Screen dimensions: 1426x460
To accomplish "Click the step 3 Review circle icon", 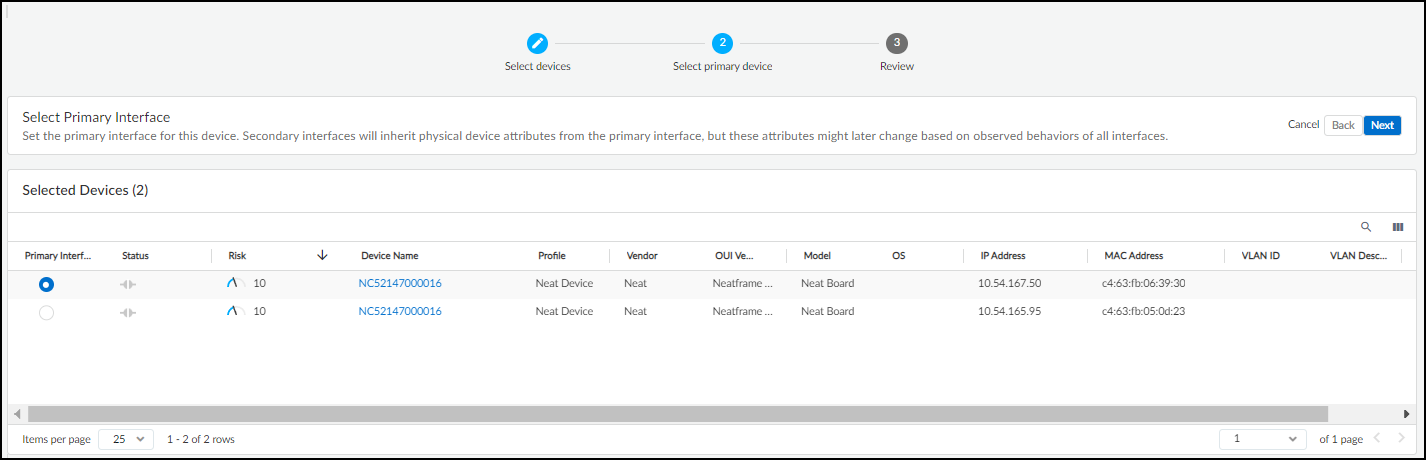I will (x=897, y=43).
